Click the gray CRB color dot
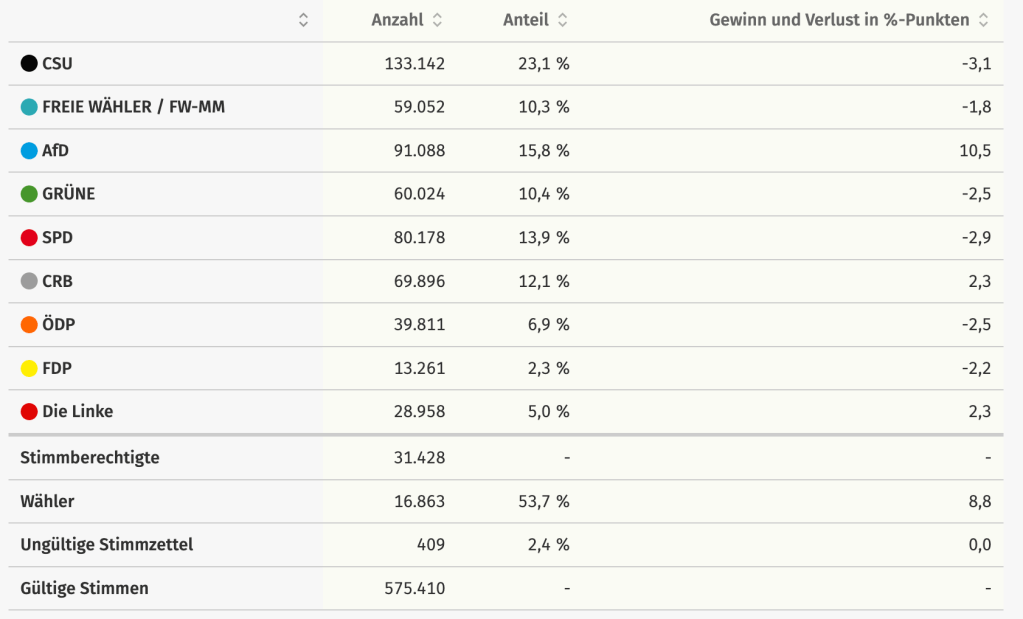Screen dimensions: 1023x619 (29, 281)
